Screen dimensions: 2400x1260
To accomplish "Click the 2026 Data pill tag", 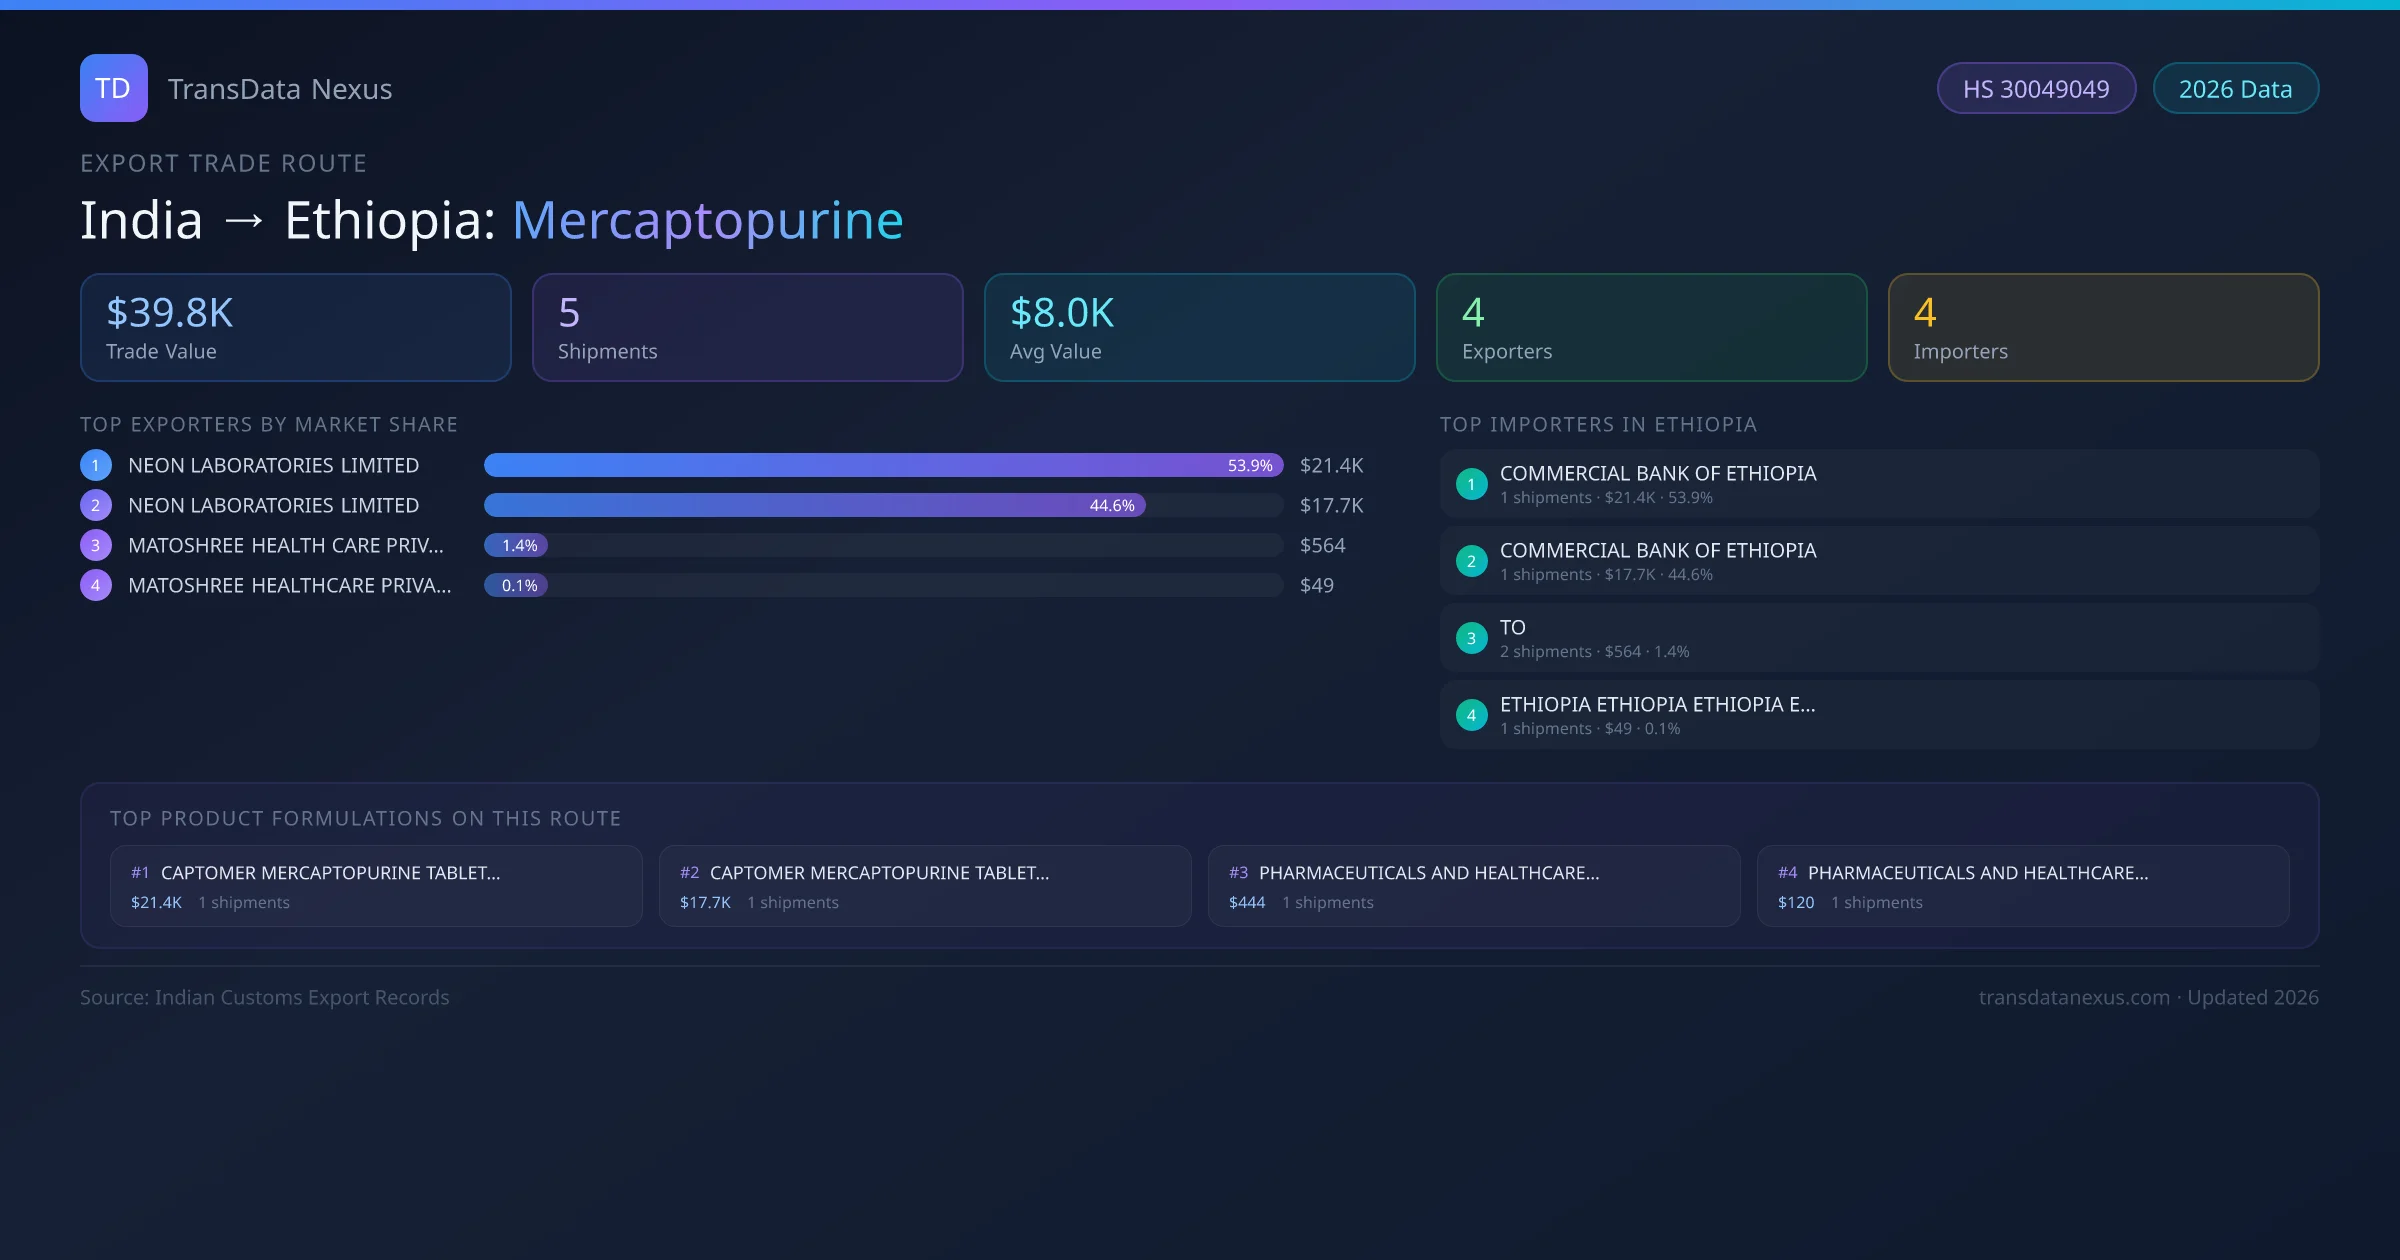I will 2235,89.
